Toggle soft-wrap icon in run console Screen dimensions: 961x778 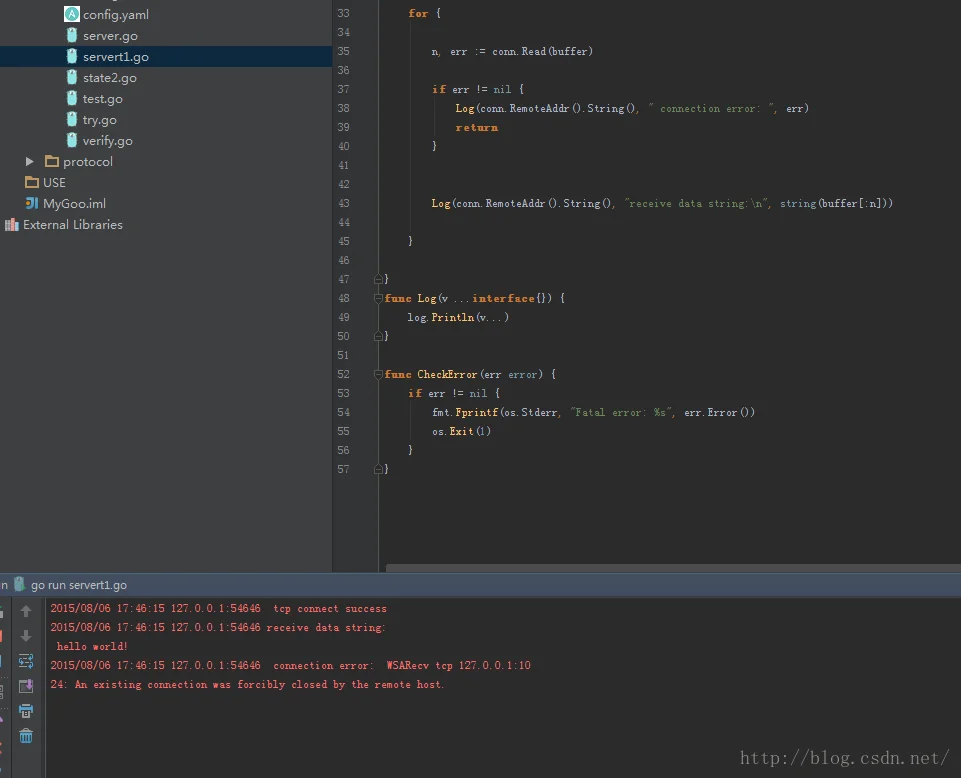(x=26, y=661)
